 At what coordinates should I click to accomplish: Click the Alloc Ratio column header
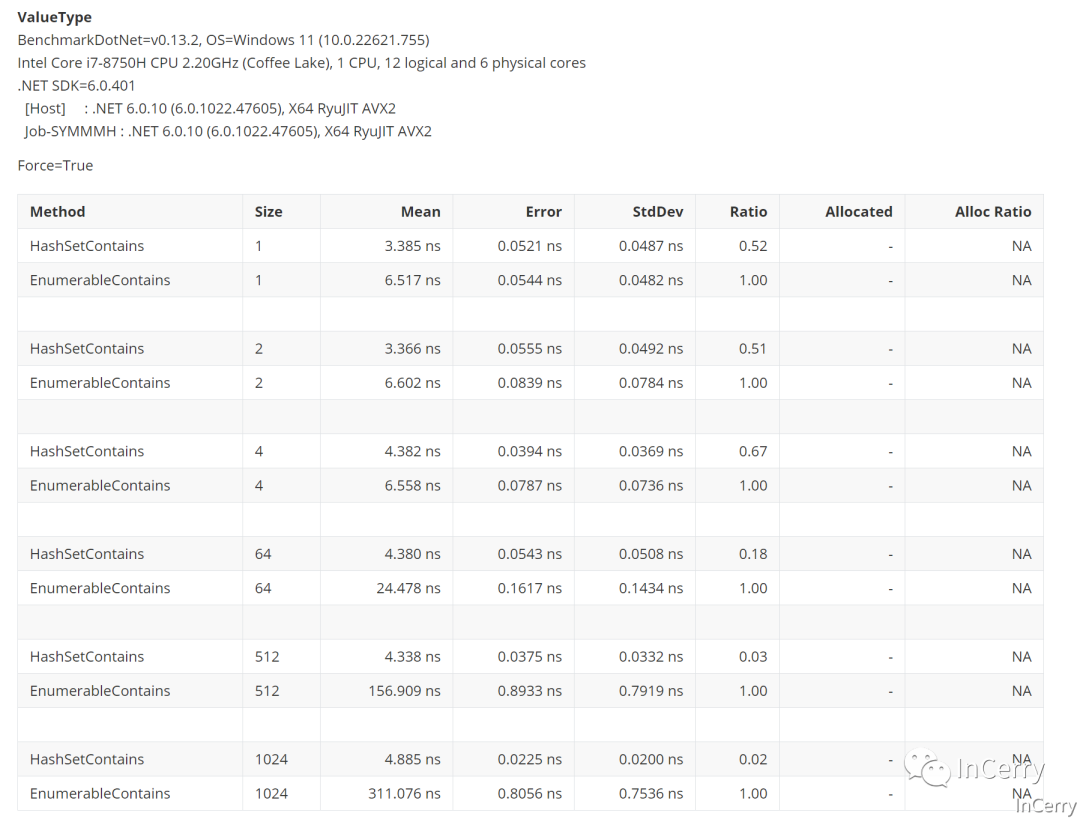coord(992,212)
